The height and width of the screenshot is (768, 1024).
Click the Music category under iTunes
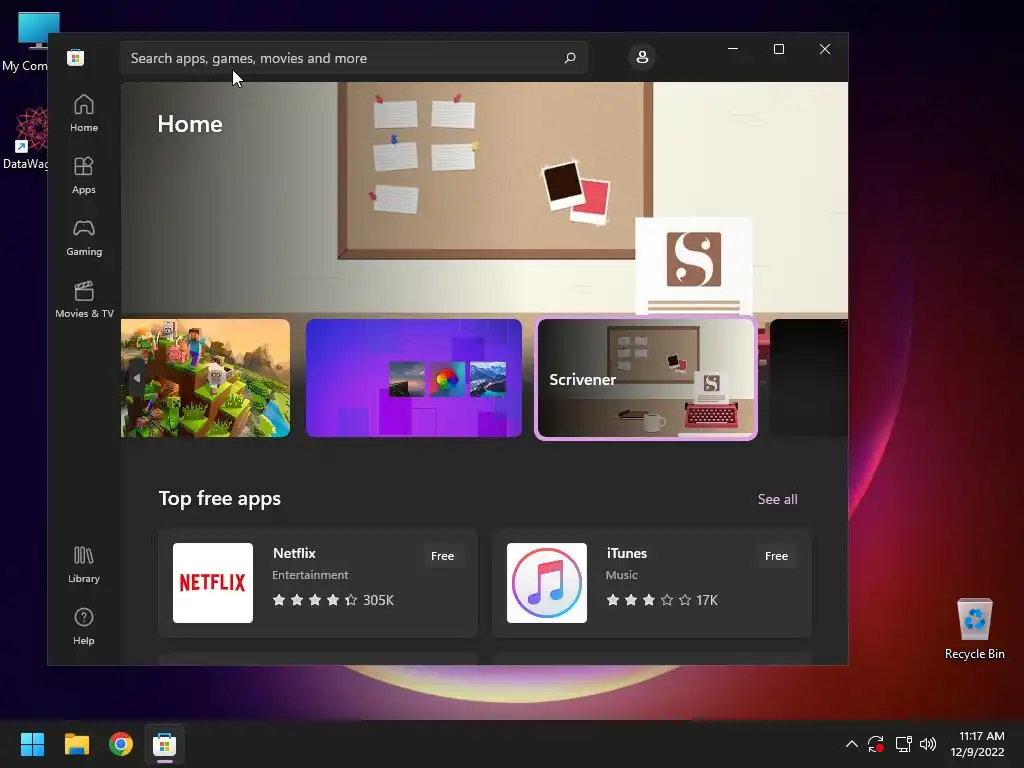click(621, 575)
